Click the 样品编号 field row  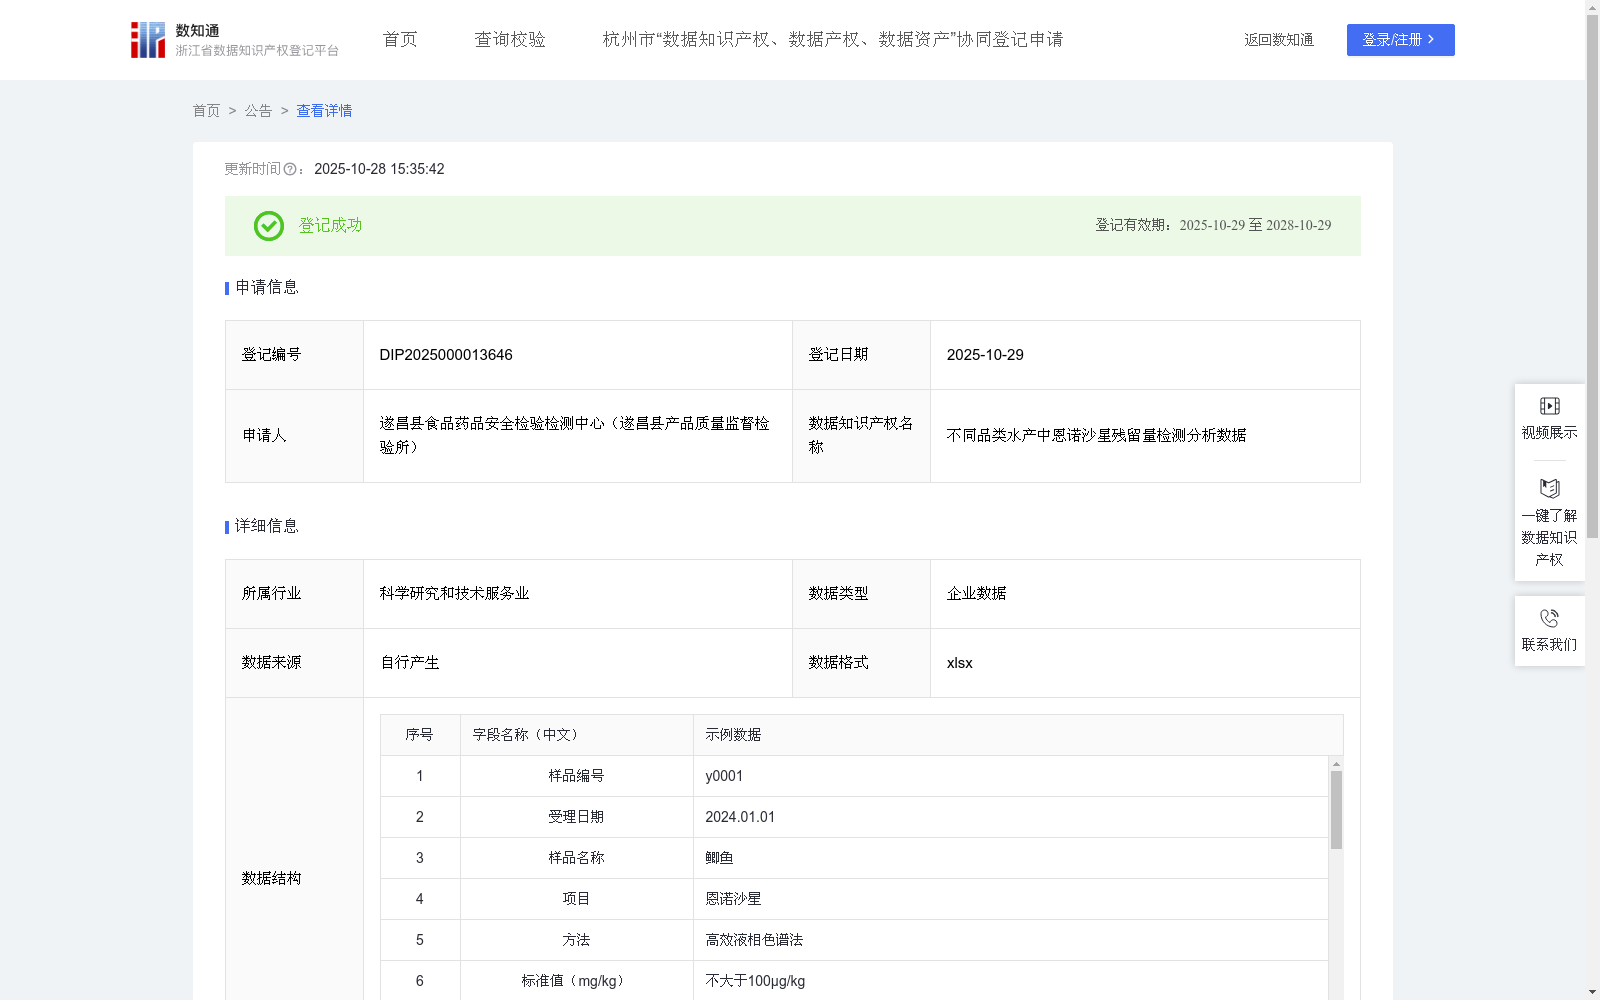coord(855,776)
